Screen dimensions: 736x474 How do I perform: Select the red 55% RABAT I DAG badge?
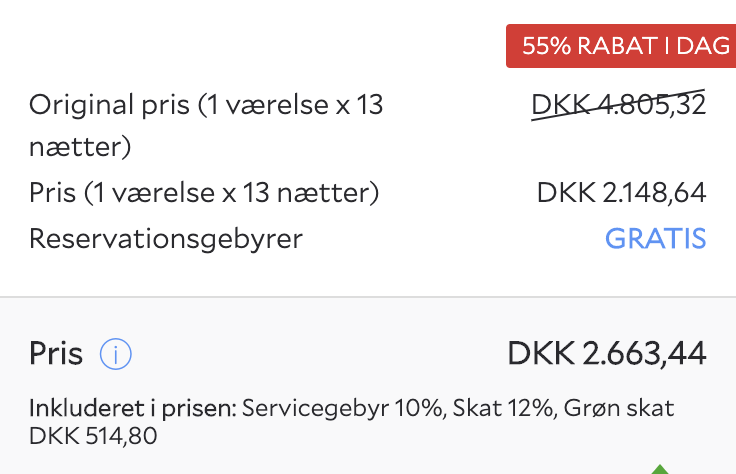621,46
